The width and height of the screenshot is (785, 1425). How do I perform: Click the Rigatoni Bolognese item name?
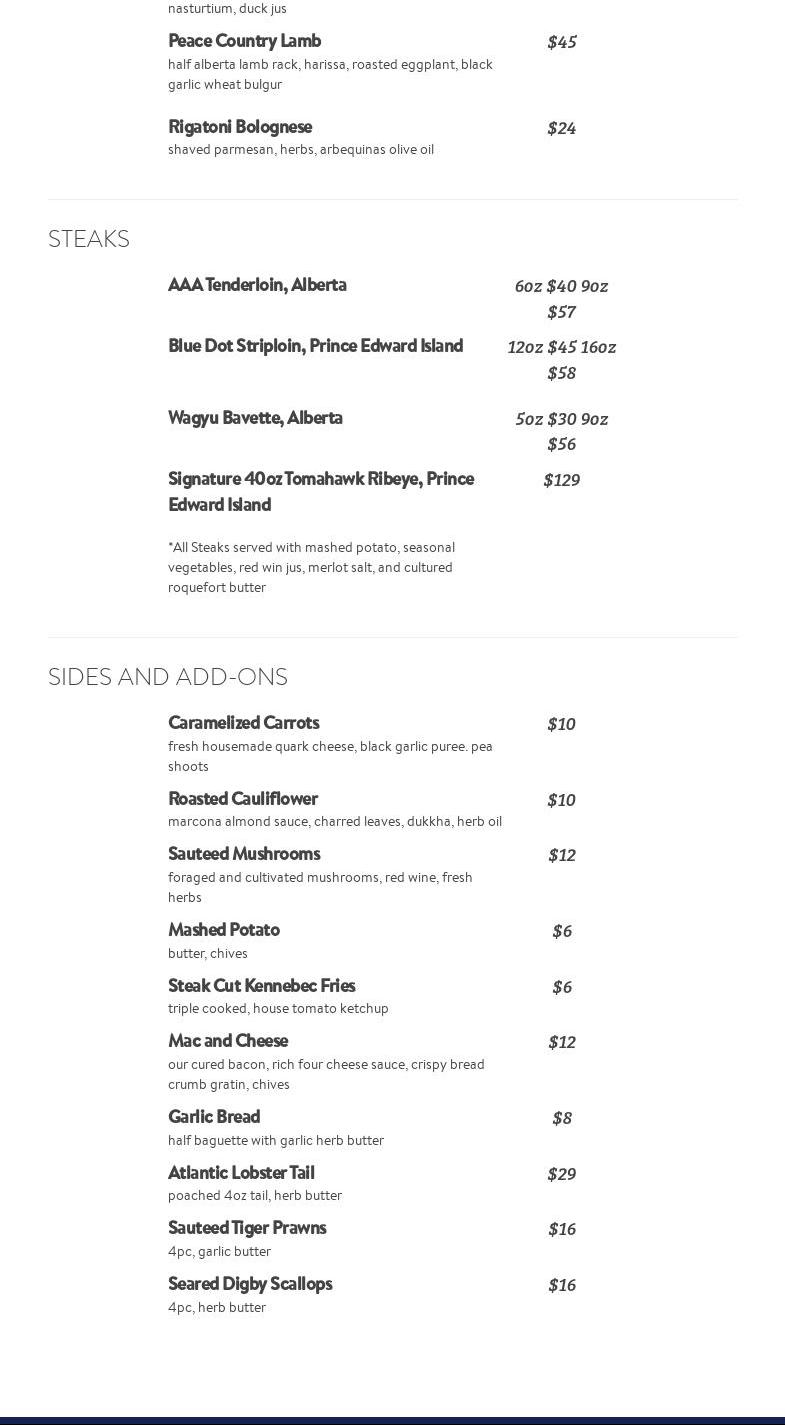(240, 127)
